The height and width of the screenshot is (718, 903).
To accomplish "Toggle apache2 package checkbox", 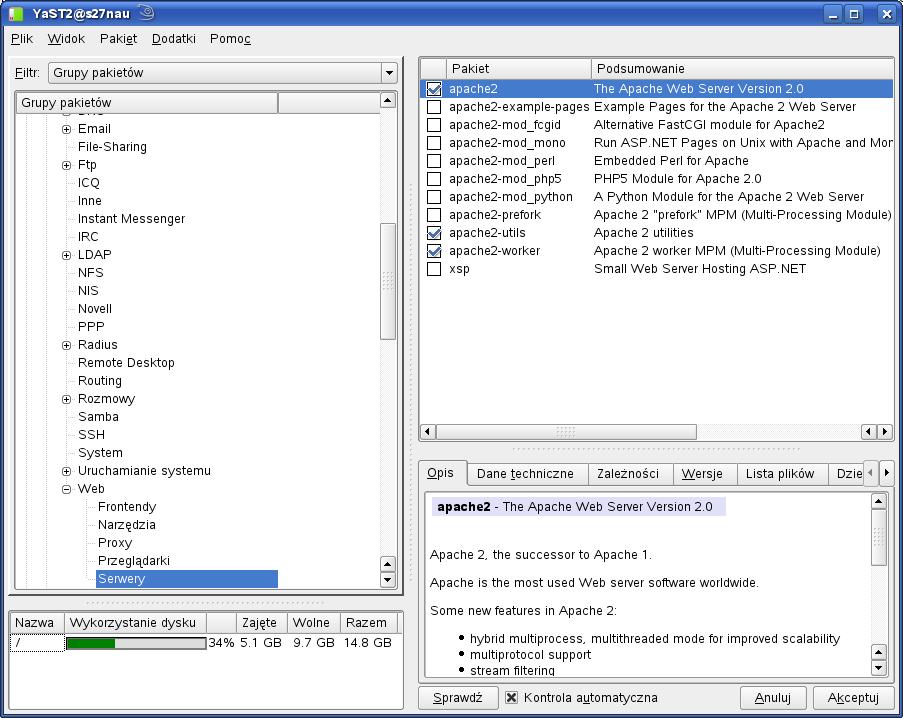I will 434,89.
